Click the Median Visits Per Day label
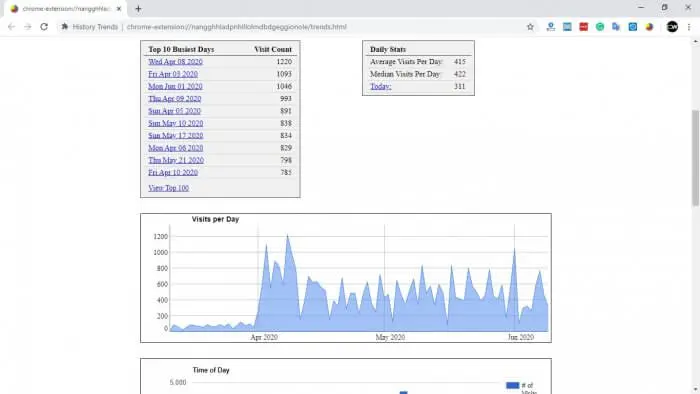700x394 pixels. (405, 74)
